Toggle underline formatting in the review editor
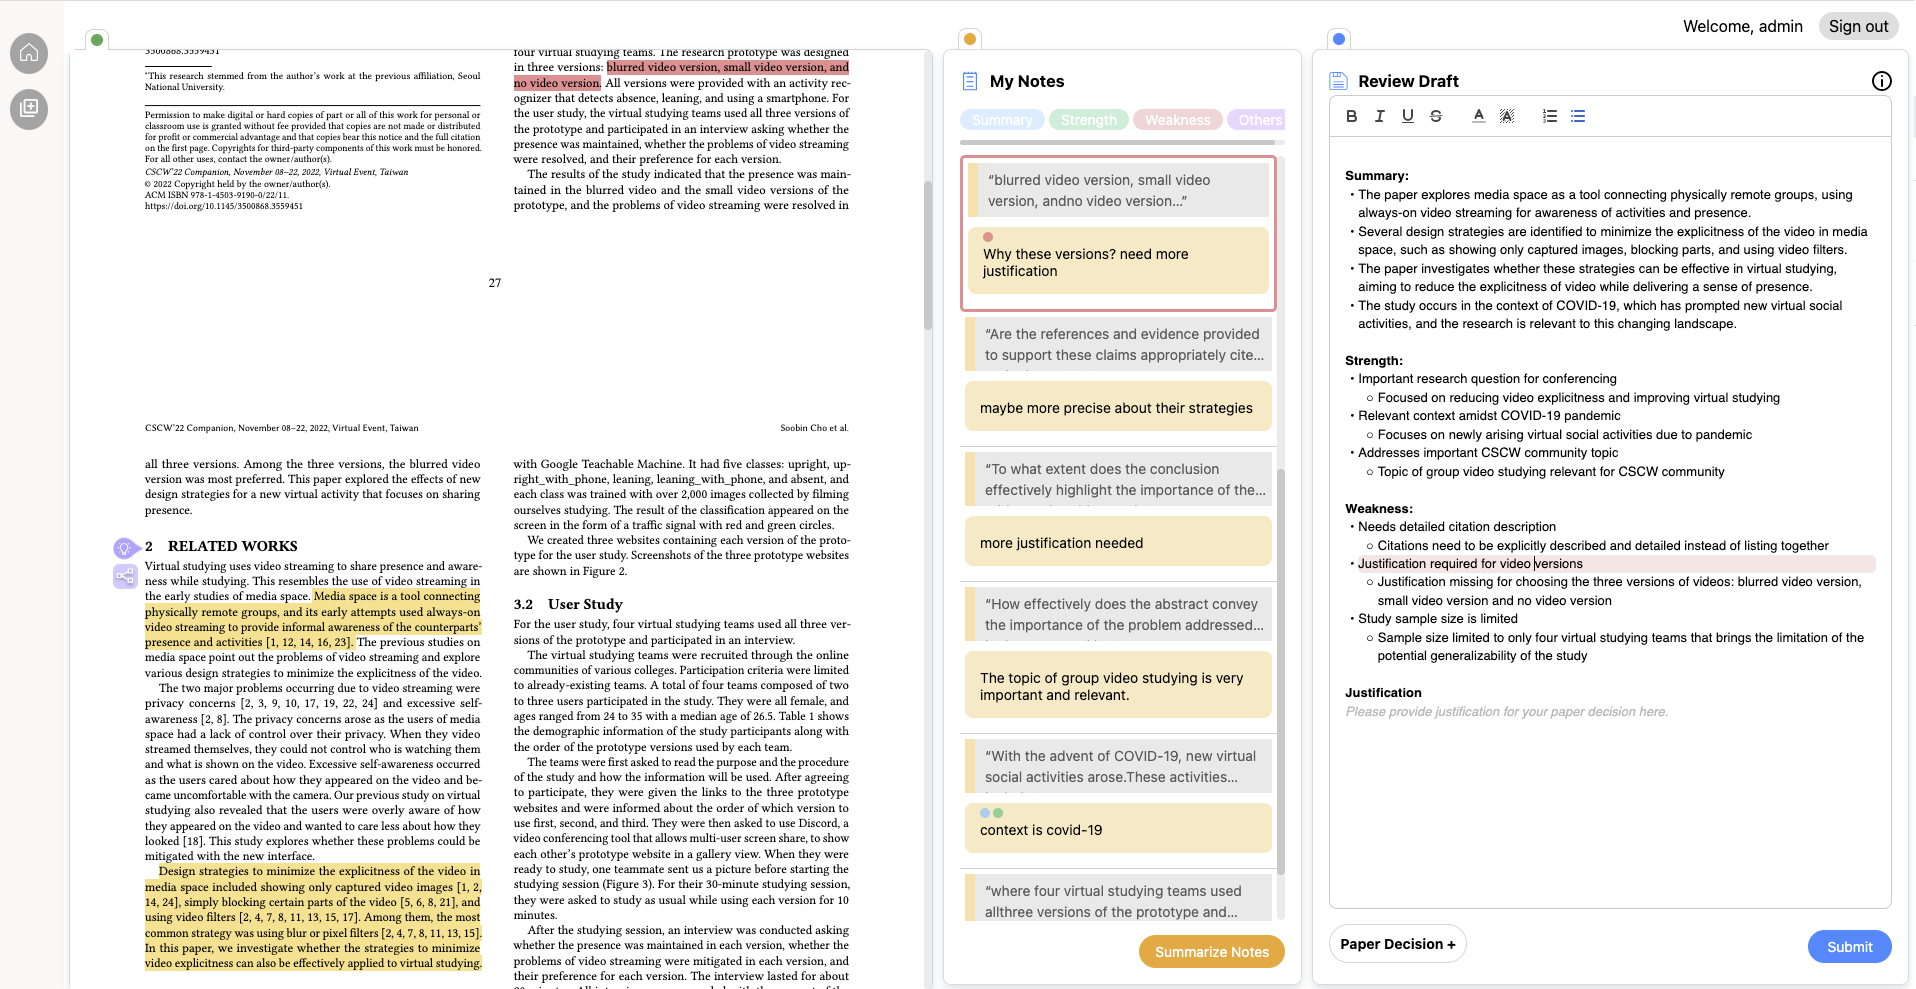The width and height of the screenshot is (1916, 989). tap(1407, 116)
